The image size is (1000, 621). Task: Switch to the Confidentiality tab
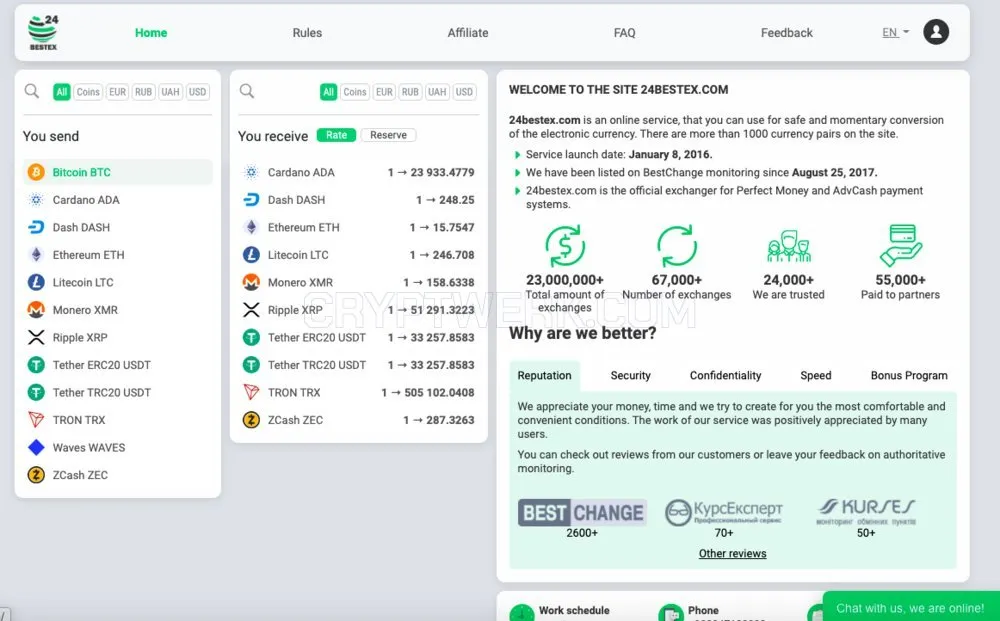(x=726, y=376)
